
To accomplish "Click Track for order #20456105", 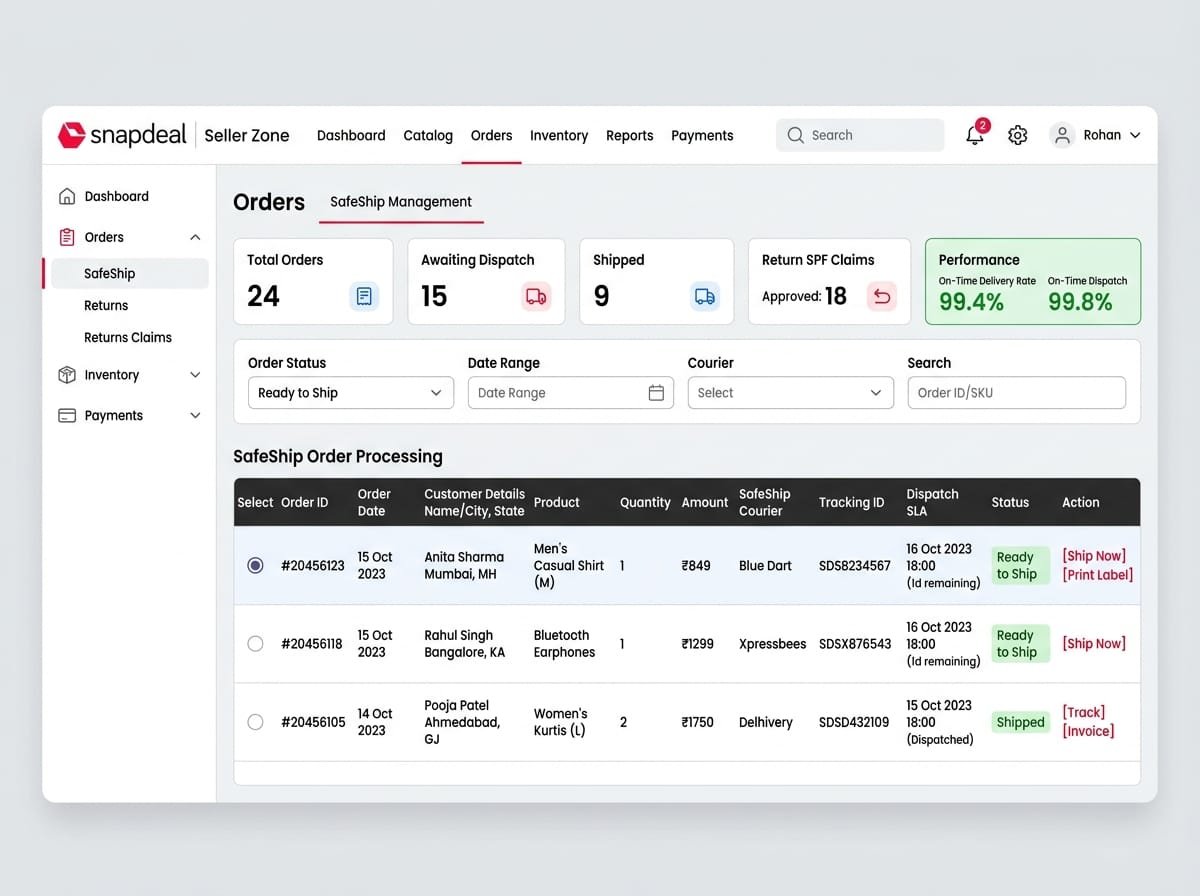I will (1084, 712).
